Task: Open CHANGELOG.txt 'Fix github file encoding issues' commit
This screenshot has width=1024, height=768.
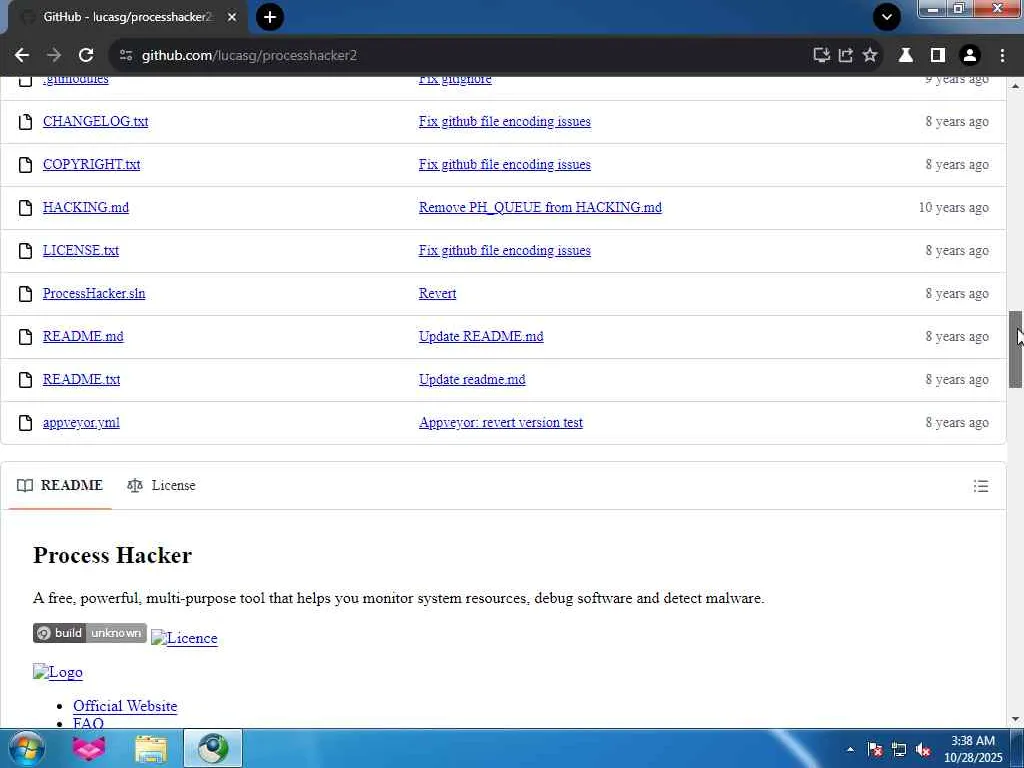Action: (505, 121)
